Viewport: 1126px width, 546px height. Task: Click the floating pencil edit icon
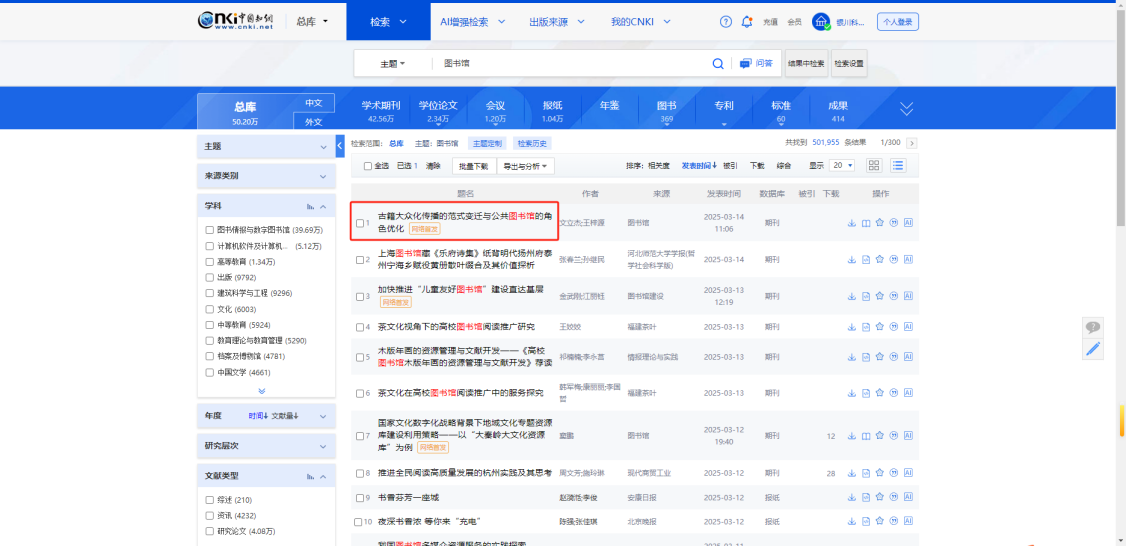click(1093, 349)
